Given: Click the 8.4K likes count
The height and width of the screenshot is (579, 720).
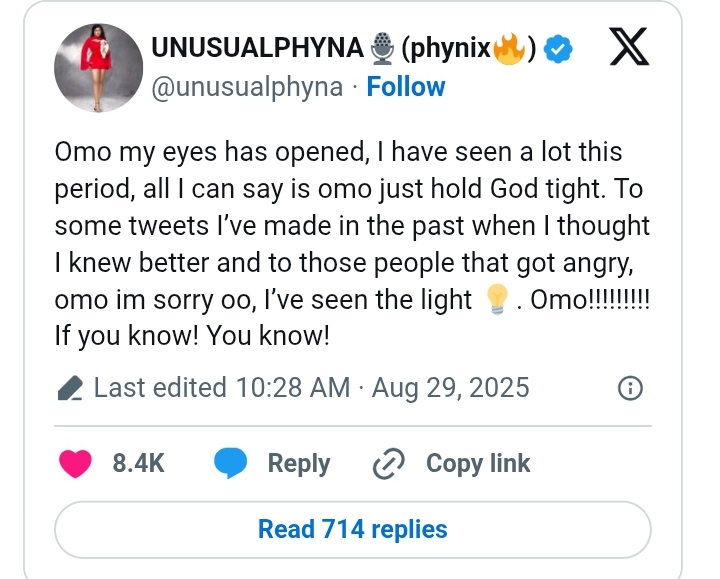Looking at the screenshot, I should pyautogui.click(x=138, y=463).
